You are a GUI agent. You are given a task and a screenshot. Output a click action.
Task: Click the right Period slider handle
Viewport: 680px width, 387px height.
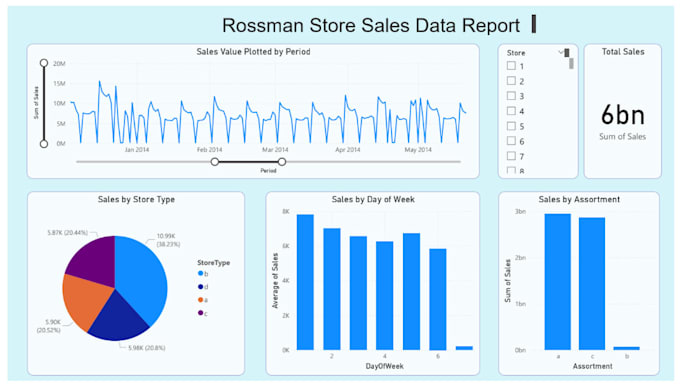tap(282, 162)
